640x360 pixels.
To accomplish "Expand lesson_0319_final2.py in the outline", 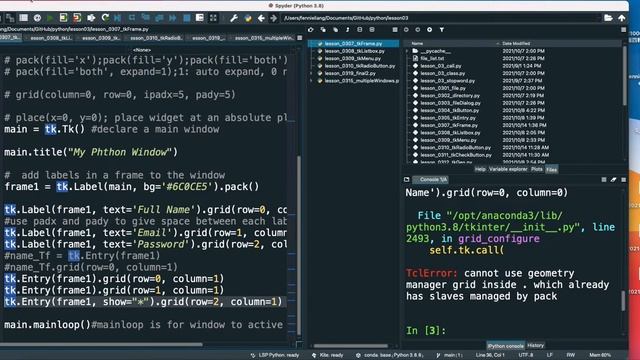I will (311, 73).
